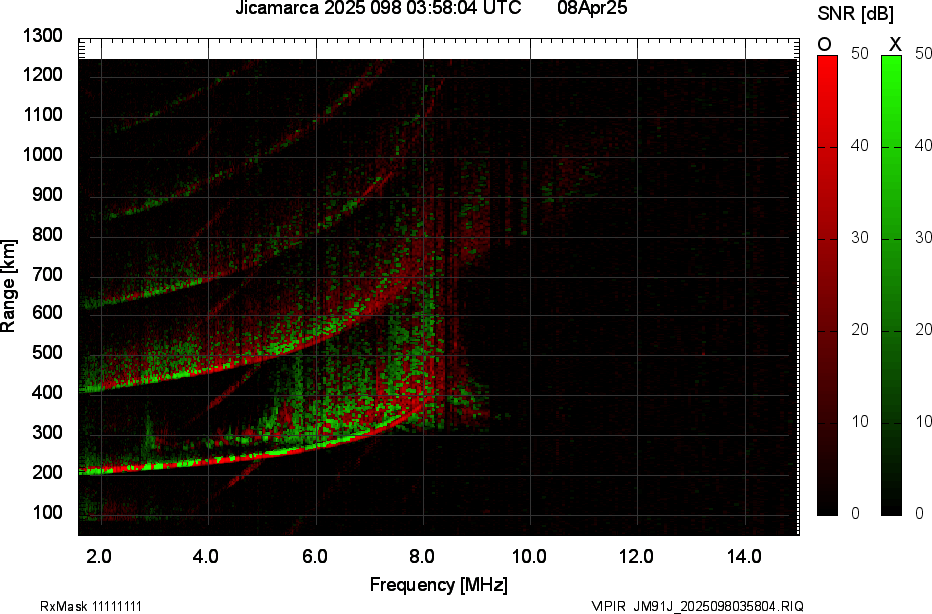
Task: Click the 600 range tick label
Action: click(47, 313)
